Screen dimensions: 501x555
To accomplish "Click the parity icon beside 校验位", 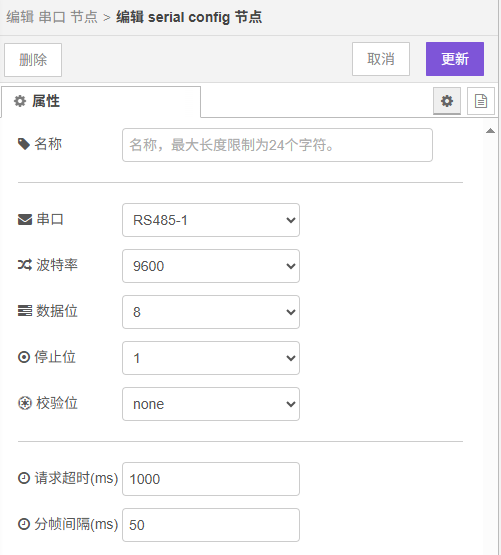I will 24,403.
